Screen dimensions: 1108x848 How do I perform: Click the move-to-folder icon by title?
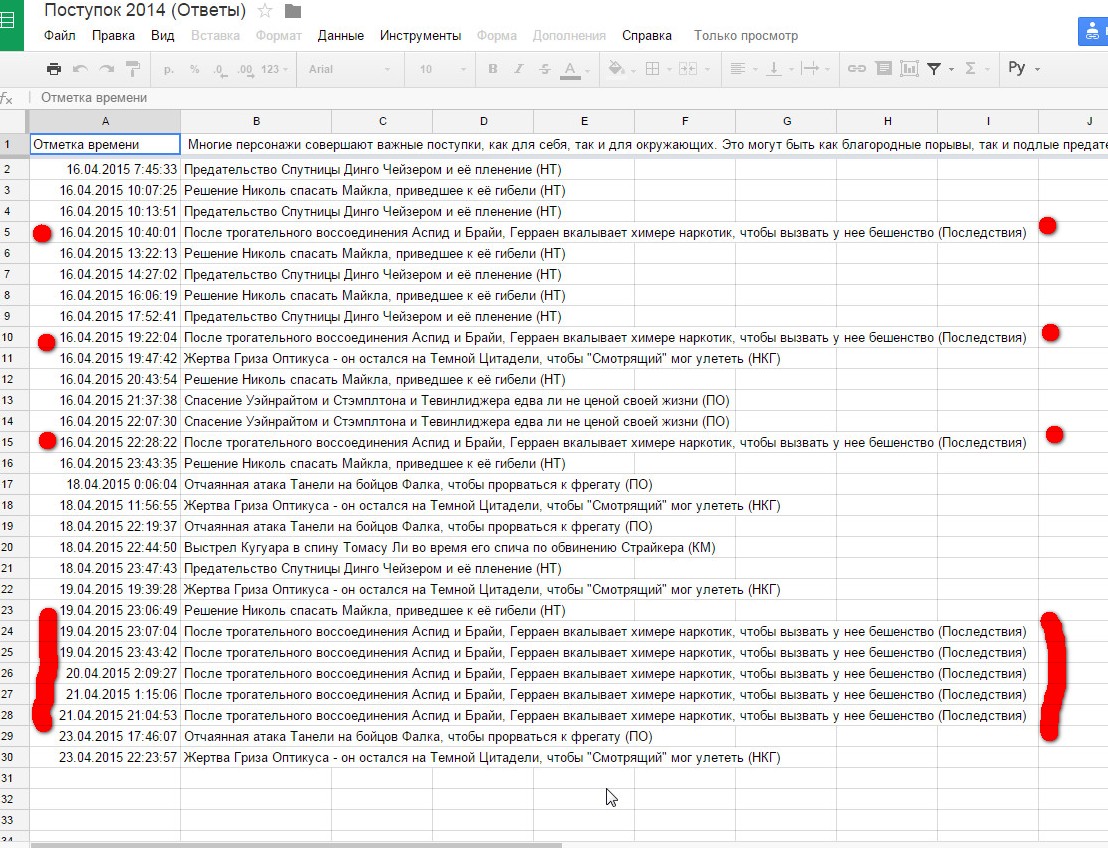coord(293,11)
